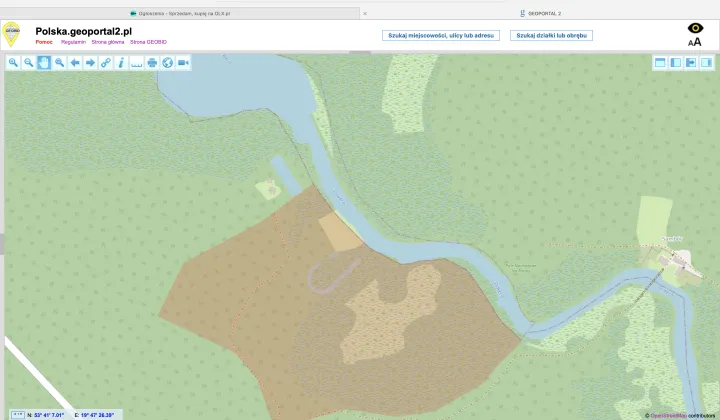The image size is (720, 420).
Task: Click the video camera icon
Action: pyautogui.click(x=183, y=63)
